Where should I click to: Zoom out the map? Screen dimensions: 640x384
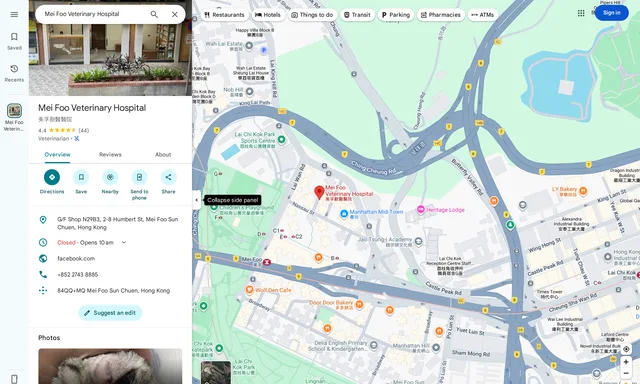[x=626, y=373]
